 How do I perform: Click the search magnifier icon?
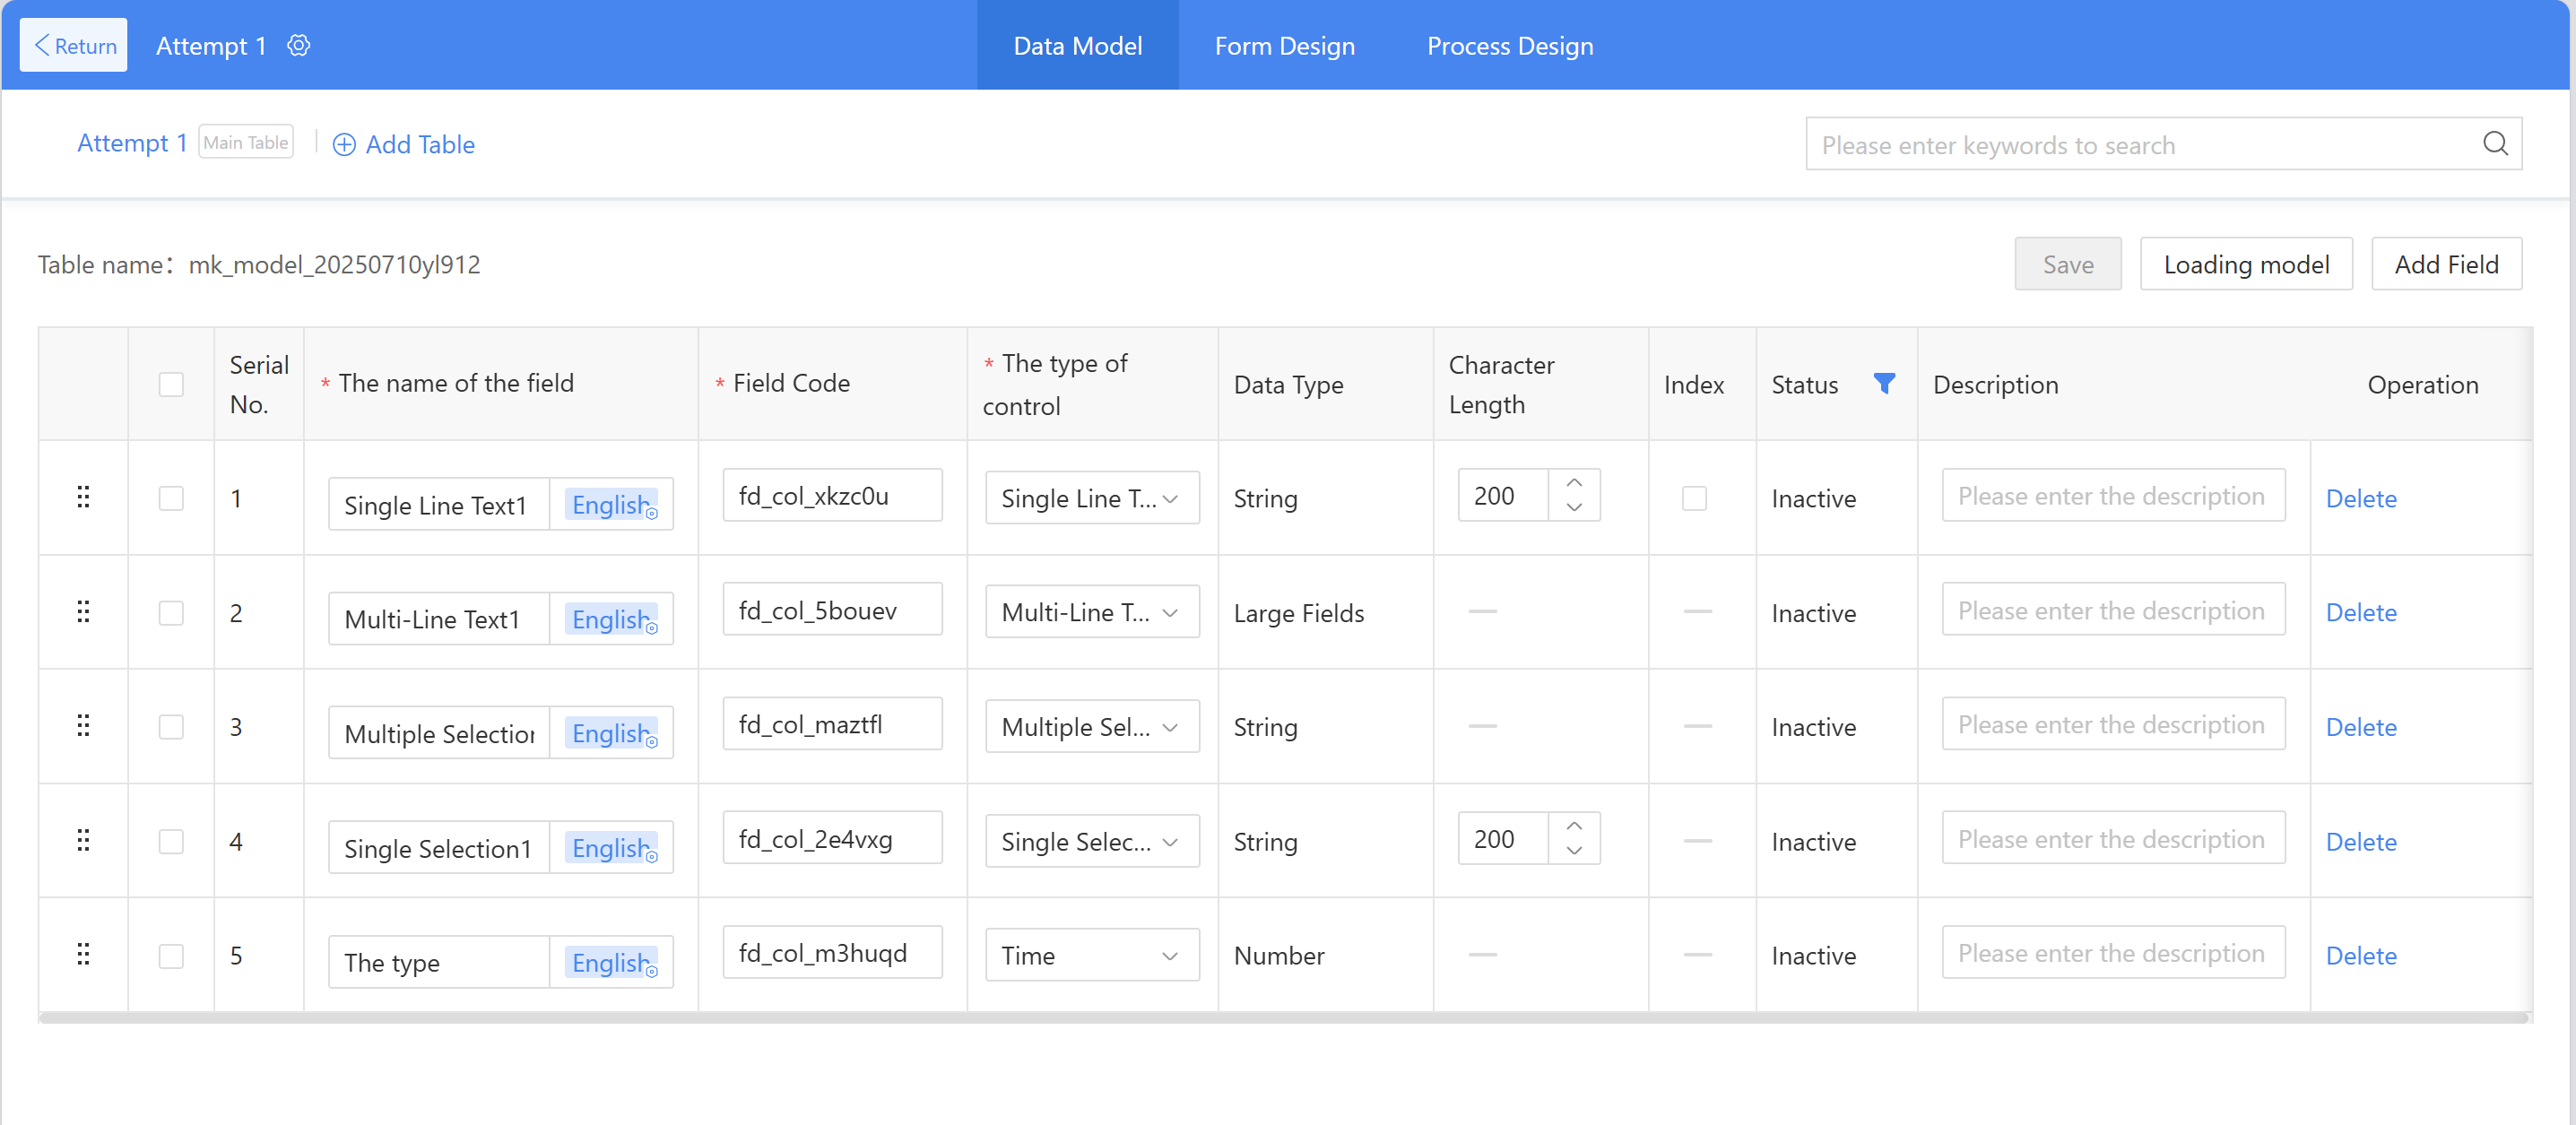tap(2494, 144)
